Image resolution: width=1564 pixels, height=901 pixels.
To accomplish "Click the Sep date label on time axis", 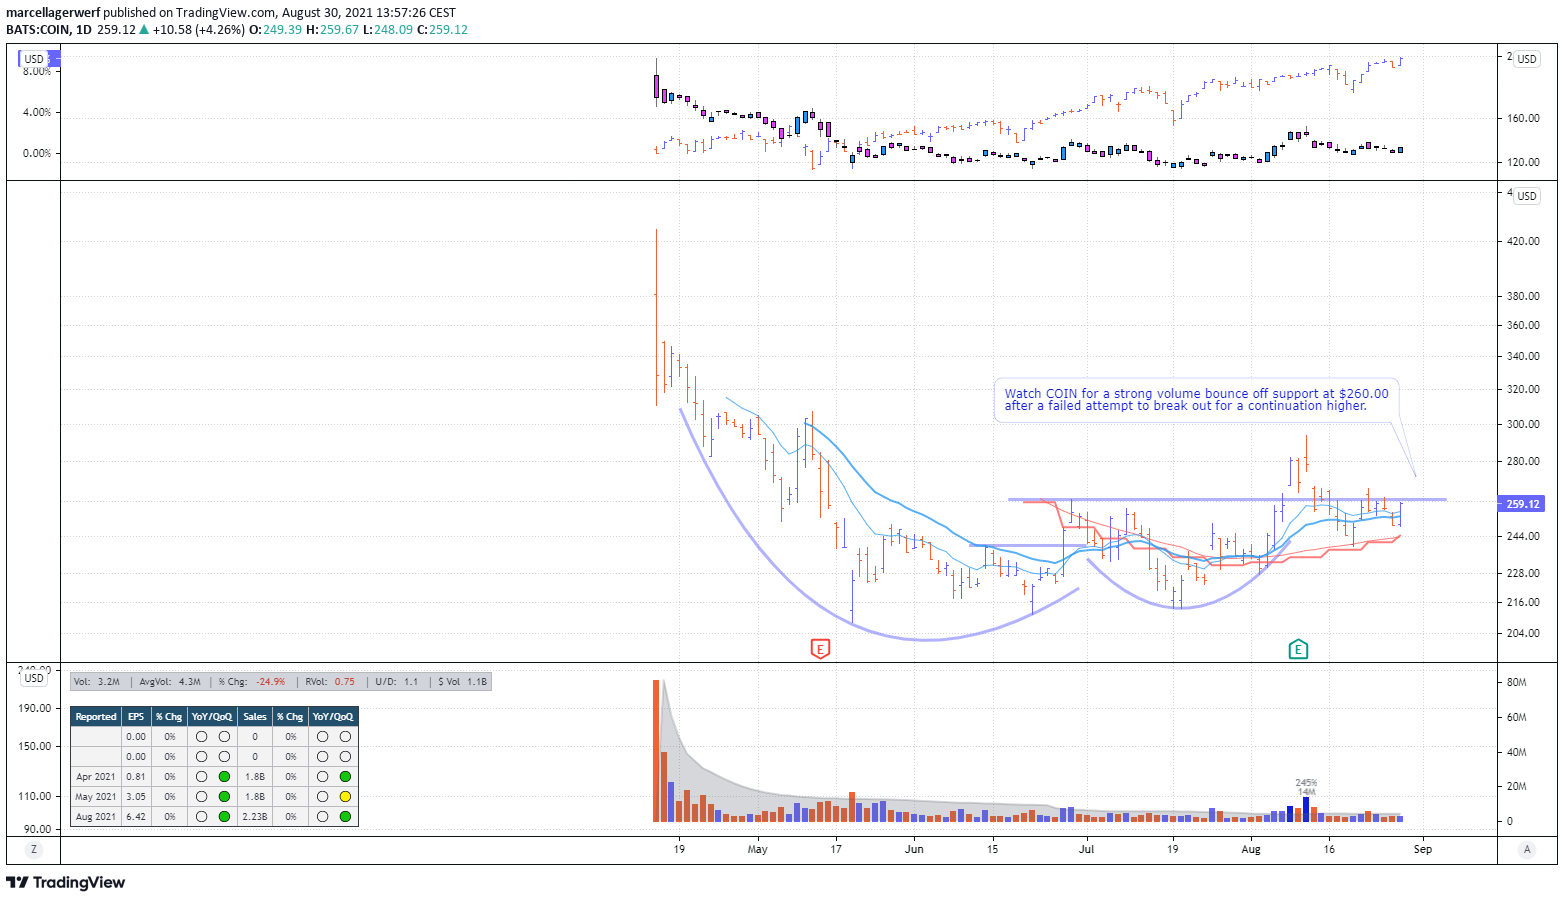I will pos(1423,849).
